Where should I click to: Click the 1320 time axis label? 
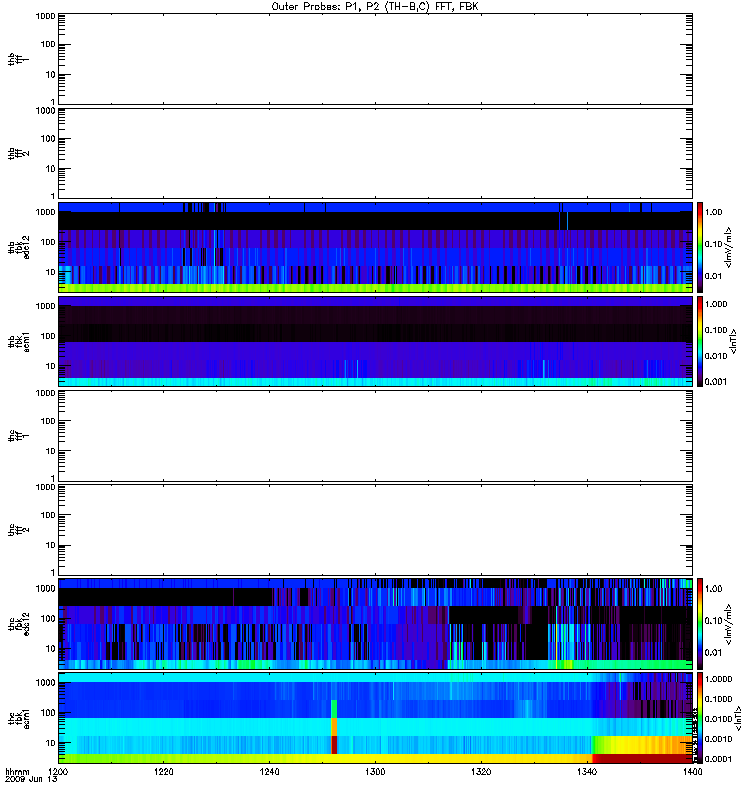[x=481, y=771]
